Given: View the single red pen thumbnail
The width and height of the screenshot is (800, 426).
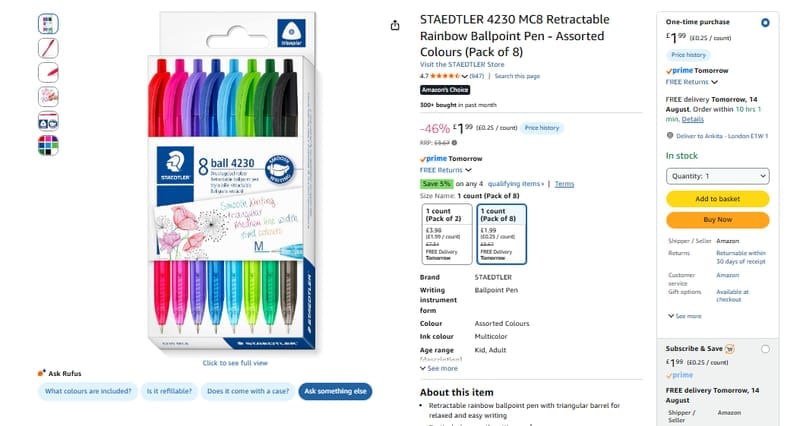Looking at the screenshot, I should click(x=48, y=48).
